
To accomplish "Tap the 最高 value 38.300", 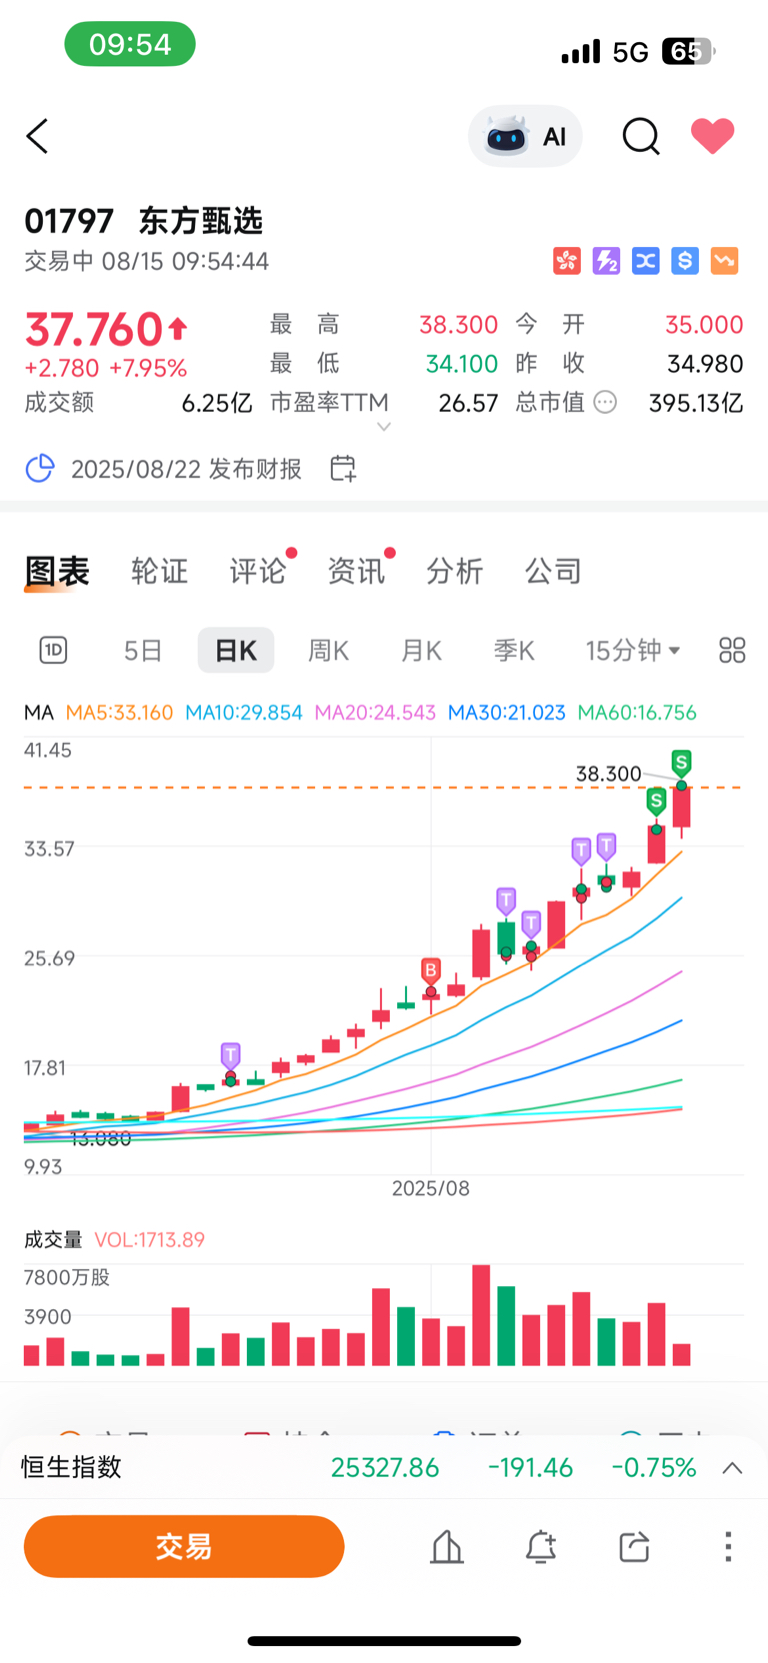I will pyautogui.click(x=458, y=325).
